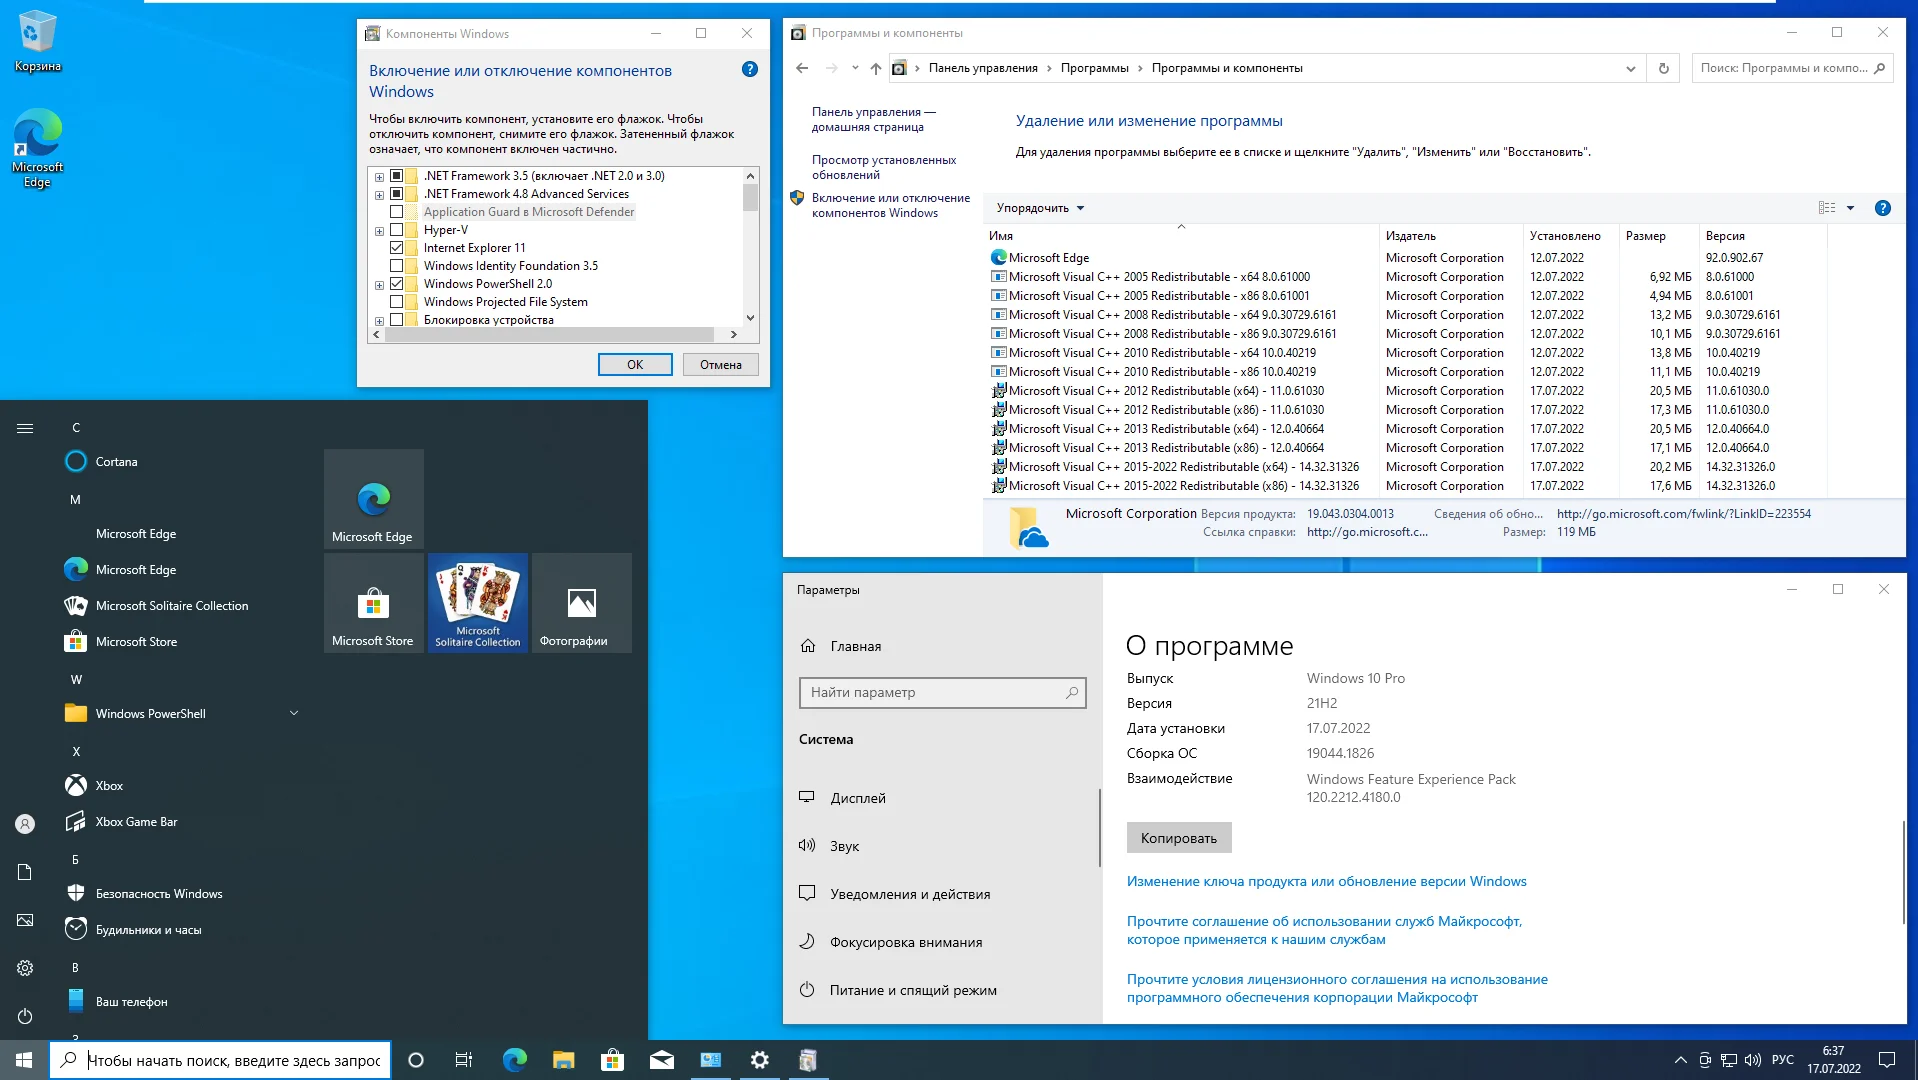The height and width of the screenshot is (1080, 1918).
Task: Click the Найти параметр search field
Action: point(942,693)
